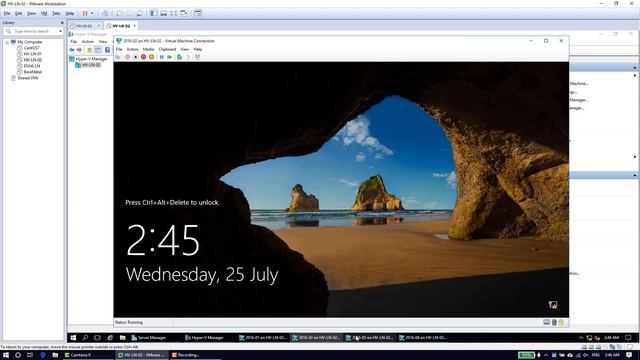Click VMware send Ctrl+Alt+Del toolbar icon
This screenshot has height=360, width=640.
tap(105, 13)
